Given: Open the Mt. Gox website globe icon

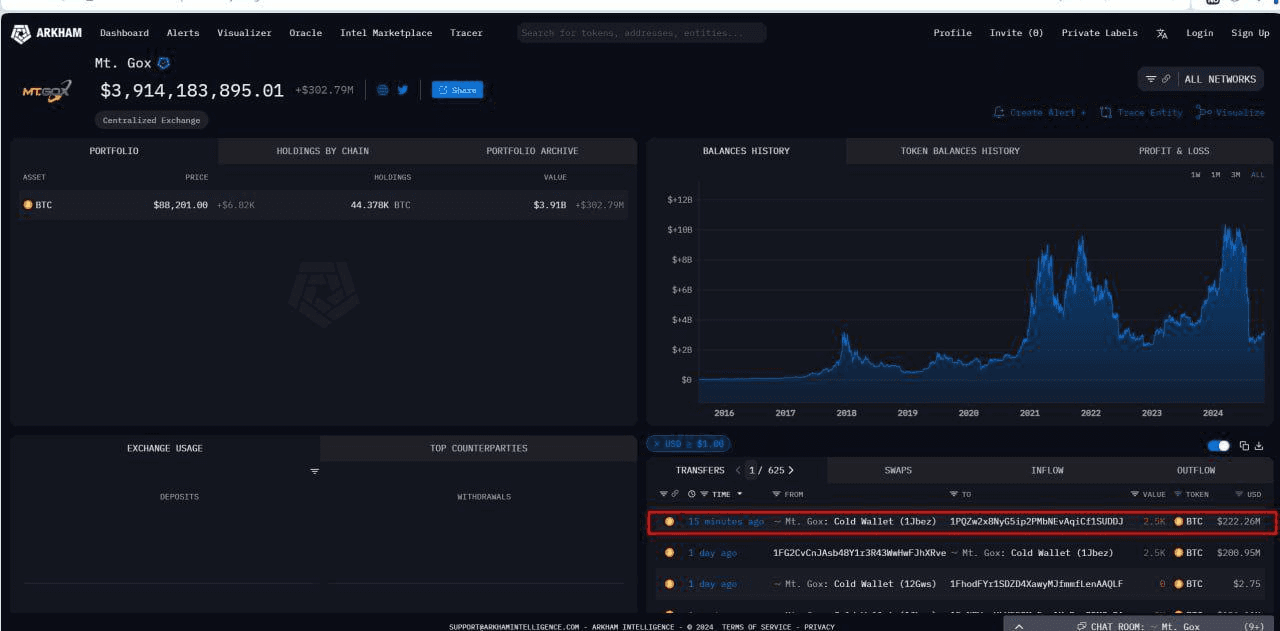Looking at the screenshot, I should pos(383,90).
